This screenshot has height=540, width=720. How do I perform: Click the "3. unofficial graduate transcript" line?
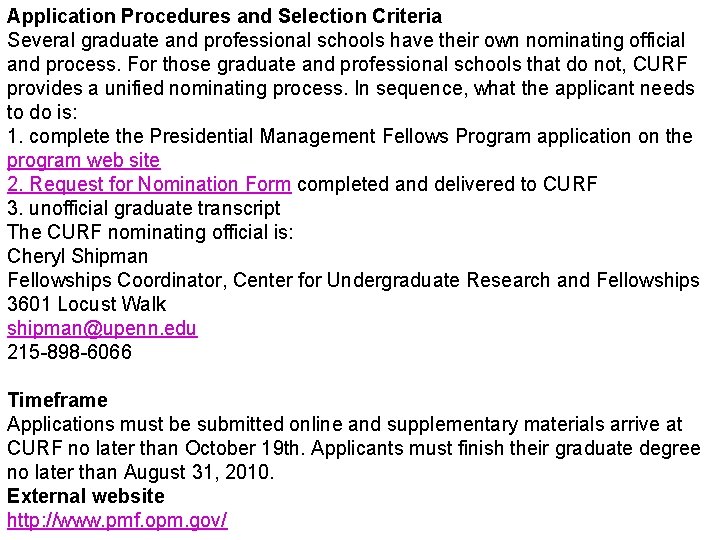click(x=144, y=208)
